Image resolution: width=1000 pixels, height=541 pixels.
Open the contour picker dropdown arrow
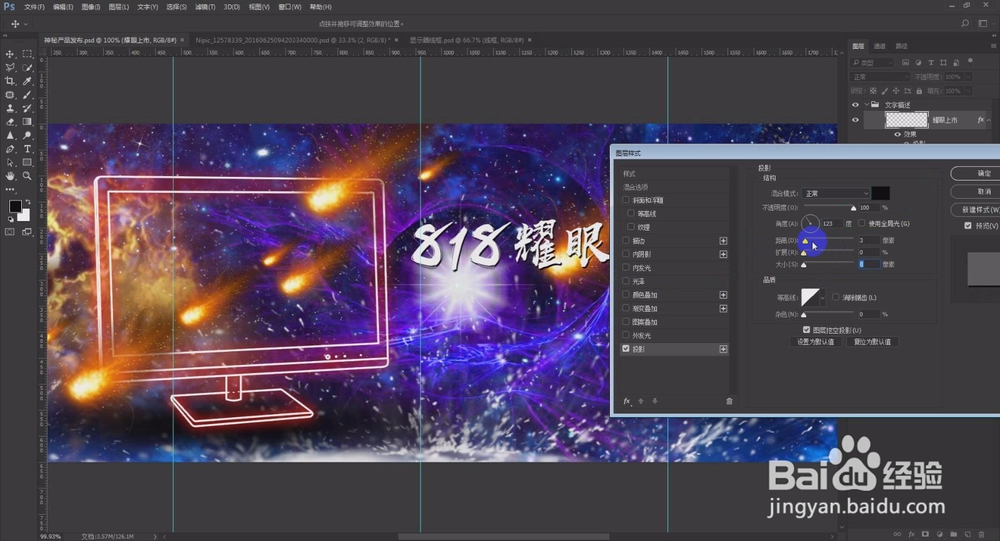click(x=823, y=297)
